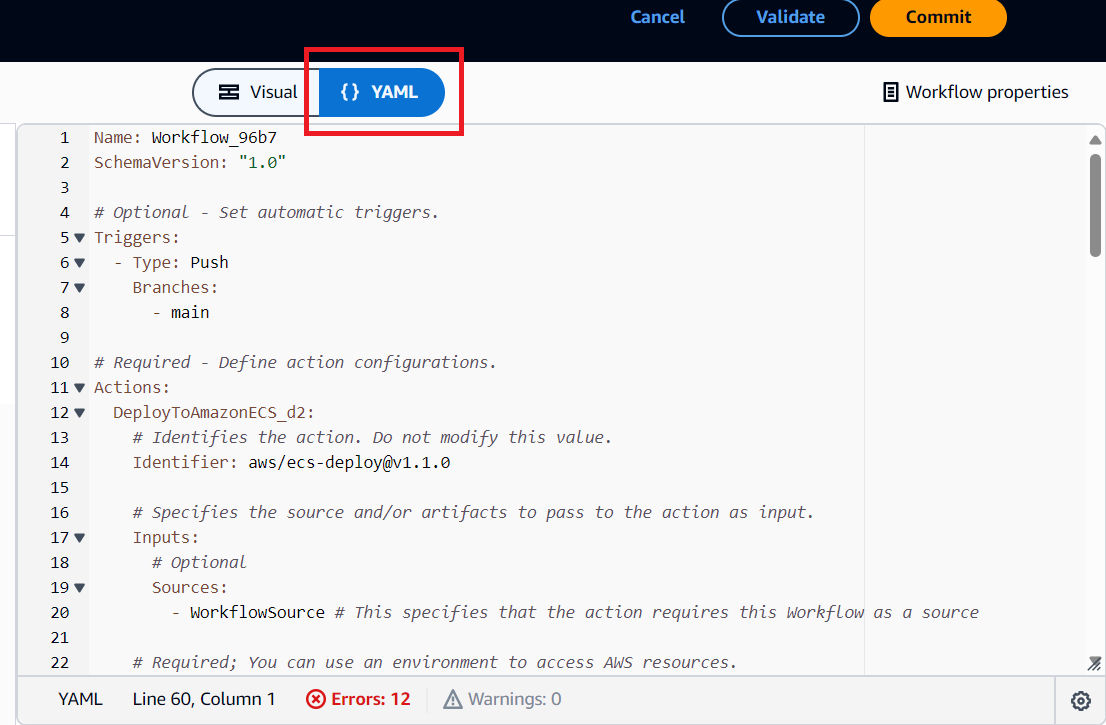Click the aws/ecs-deploy@v1.1.0 identifier value
This screenshot has height=725, width=1106.
click(x=349, y=463)
